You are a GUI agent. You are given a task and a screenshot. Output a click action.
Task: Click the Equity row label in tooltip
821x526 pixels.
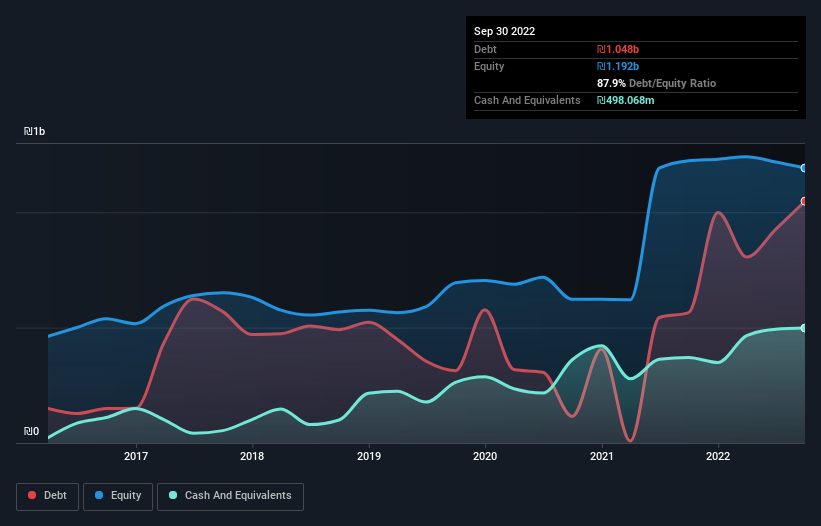pyautogui.click(x=489, y=66)
